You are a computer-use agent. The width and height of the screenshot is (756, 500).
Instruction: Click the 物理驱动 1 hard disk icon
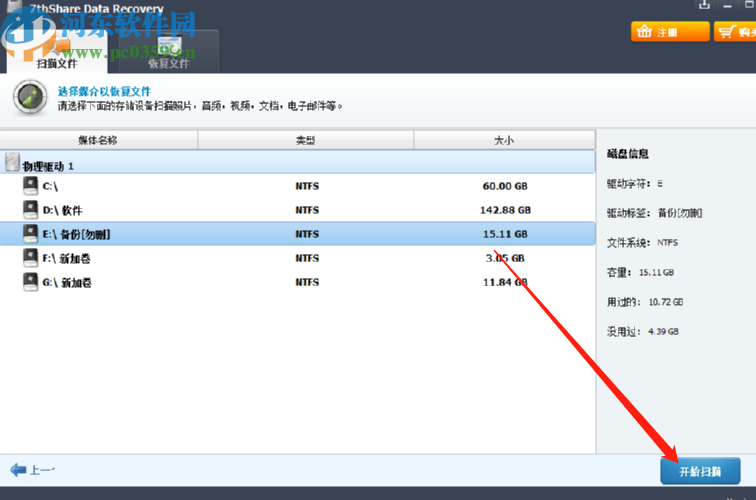click(12, 162)
